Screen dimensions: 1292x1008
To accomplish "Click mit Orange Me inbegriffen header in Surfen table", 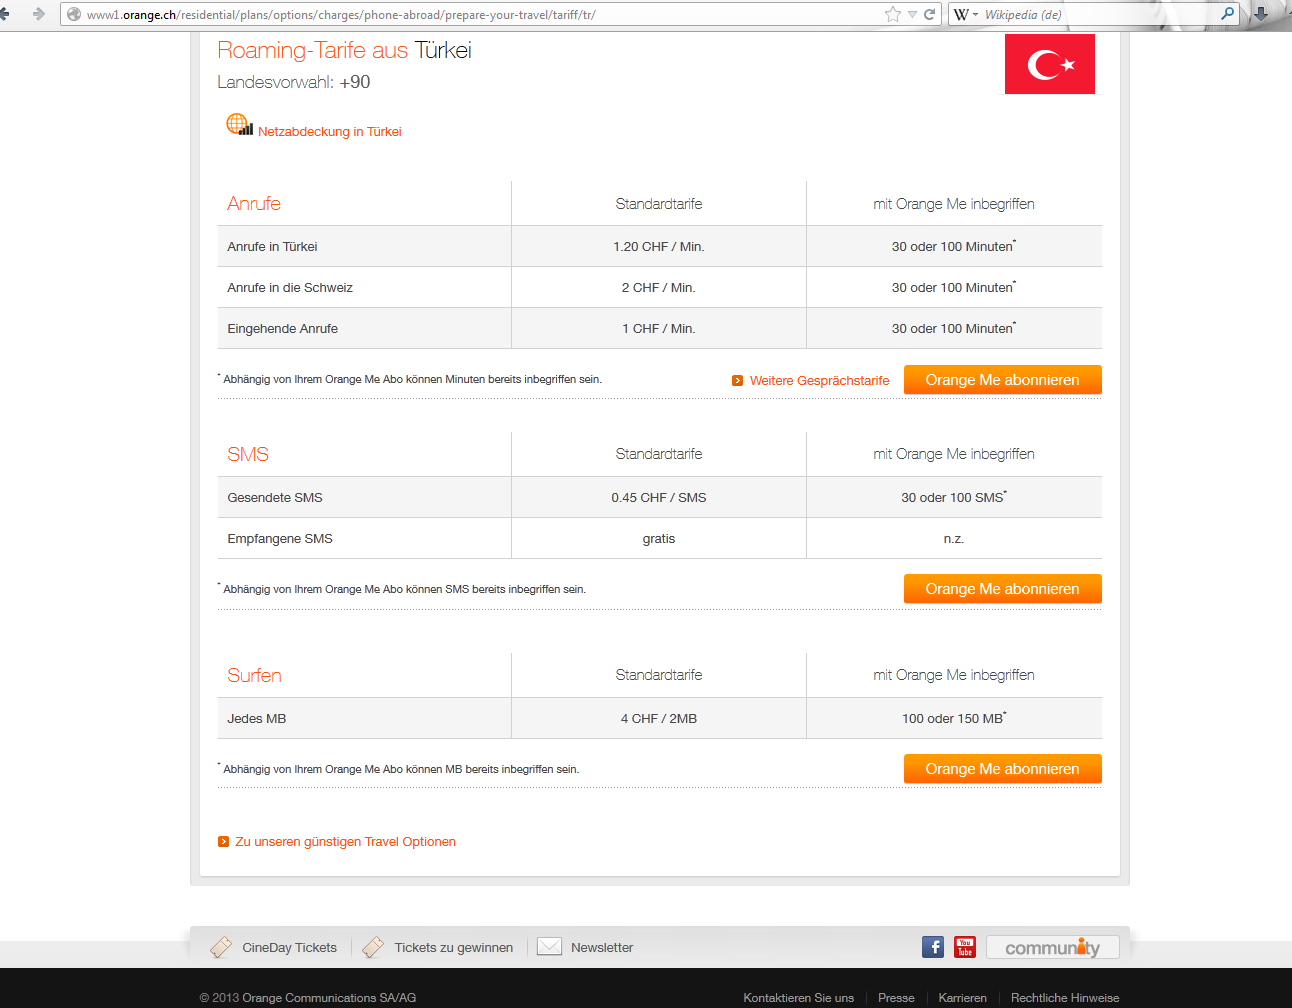I will pyautogui.click(x=954, y=675).
